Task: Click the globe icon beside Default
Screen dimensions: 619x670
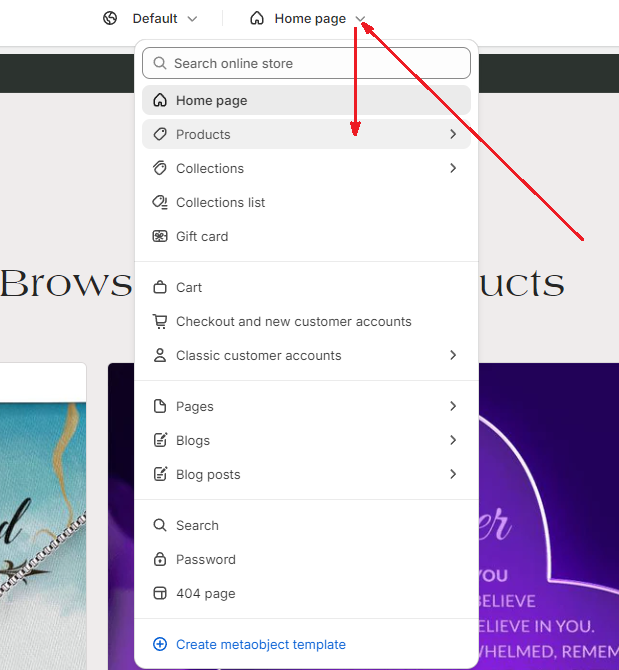Action: pyautogui.click(x=110, y=18)
